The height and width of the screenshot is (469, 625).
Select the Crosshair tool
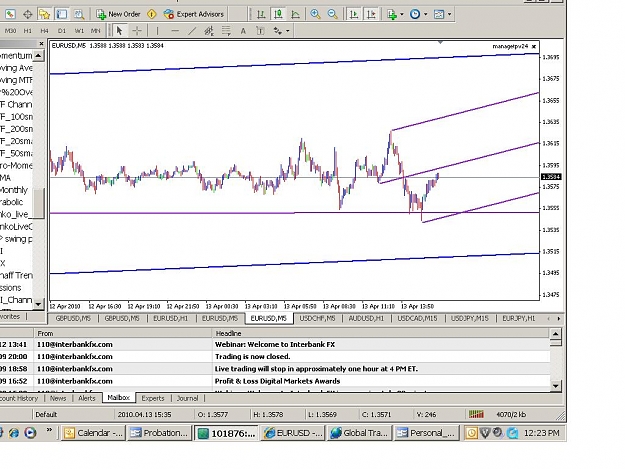point(137,31)
